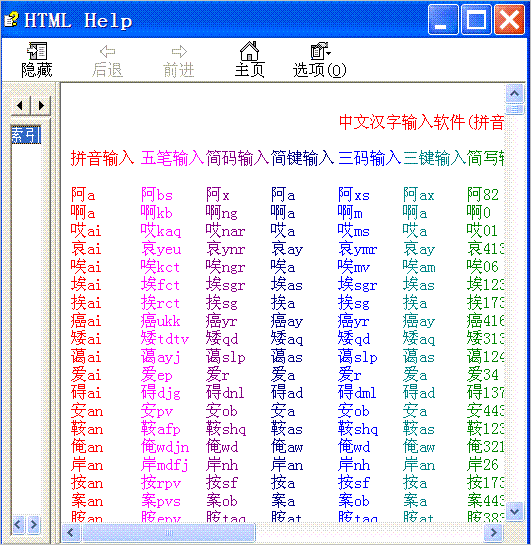531x545 pixels.
Task: Click the entry 哎nar
Action: coord(226,231)
